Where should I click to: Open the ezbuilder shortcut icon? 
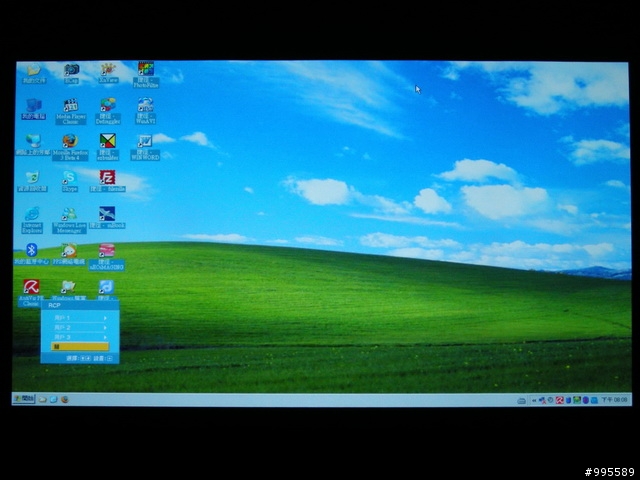(108, 147)
